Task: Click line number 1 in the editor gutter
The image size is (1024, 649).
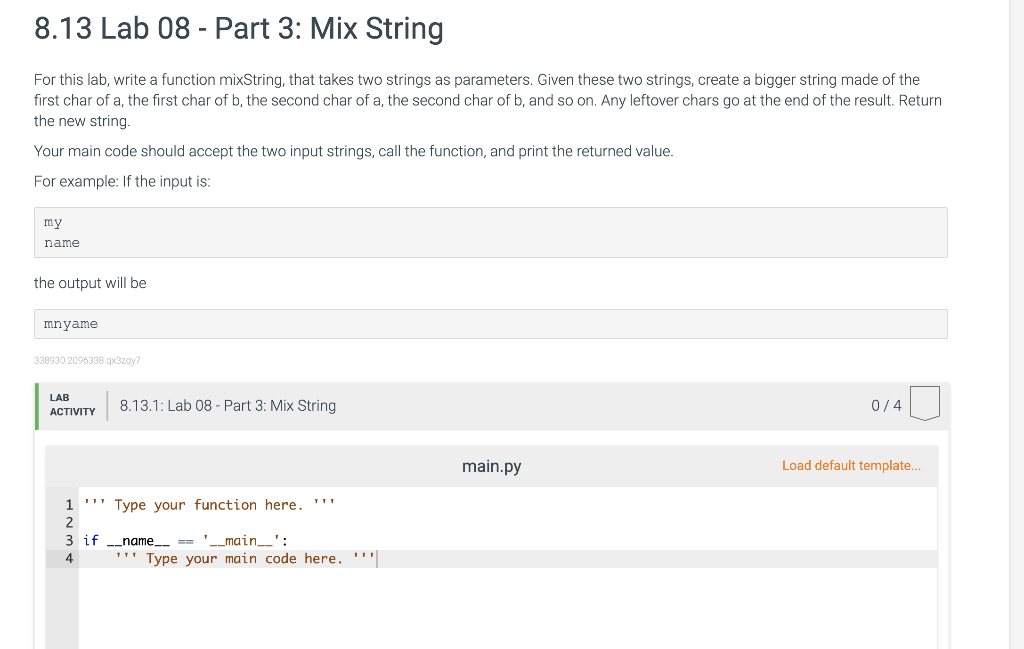Action: click(x=69, y=505)
